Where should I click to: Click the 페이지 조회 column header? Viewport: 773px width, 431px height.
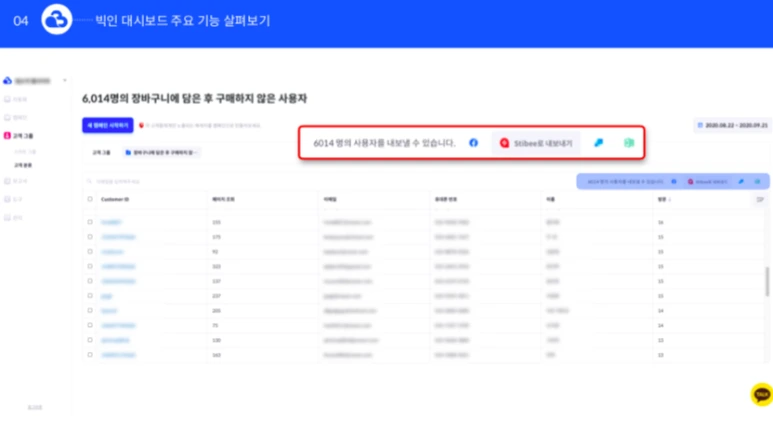(223, 199)
